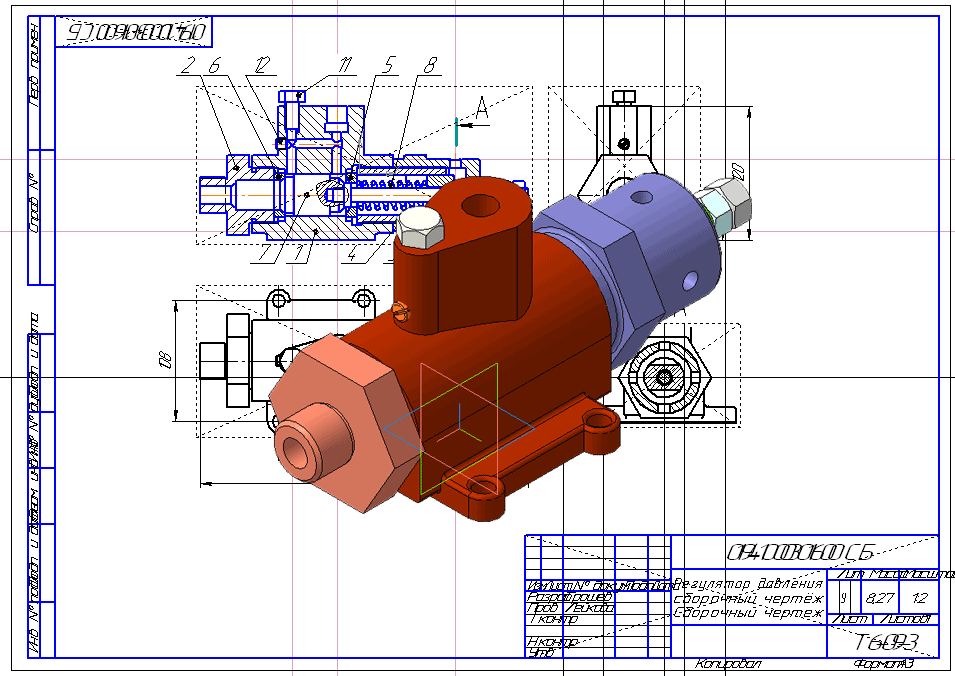
Task: Select the hex bolt head in right side view
Action: pos(623,97)
